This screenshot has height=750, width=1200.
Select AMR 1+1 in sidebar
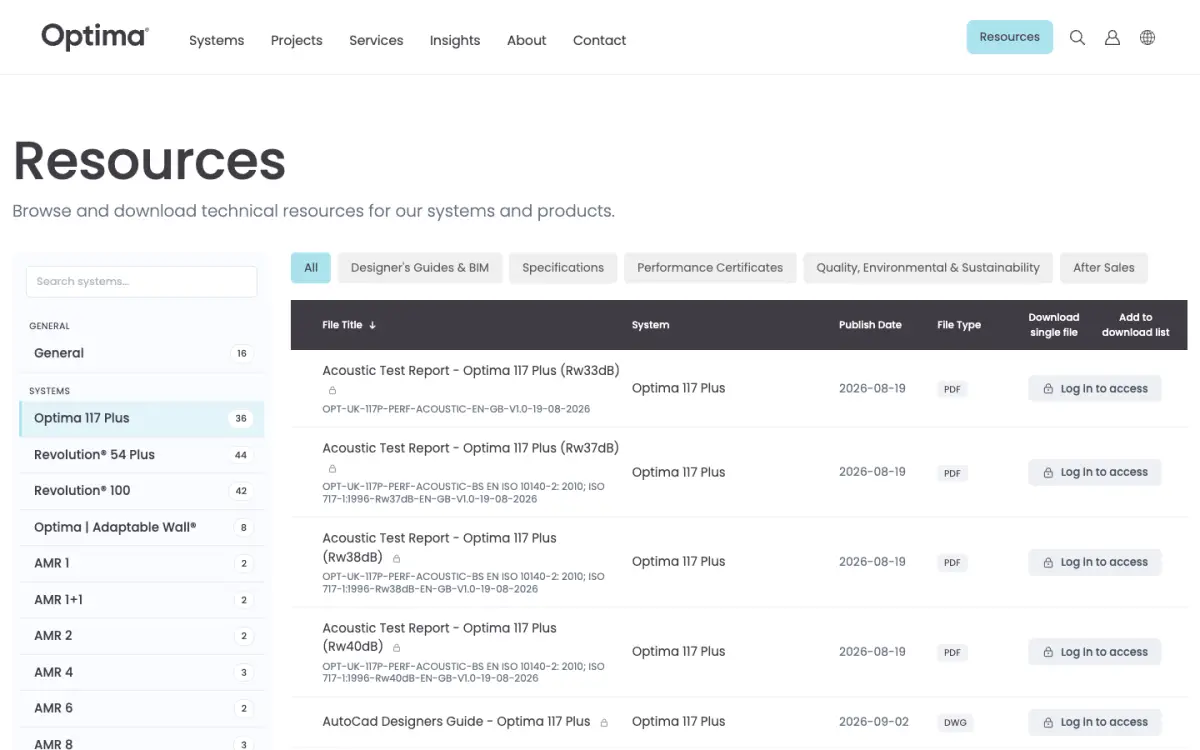point(142,600)
